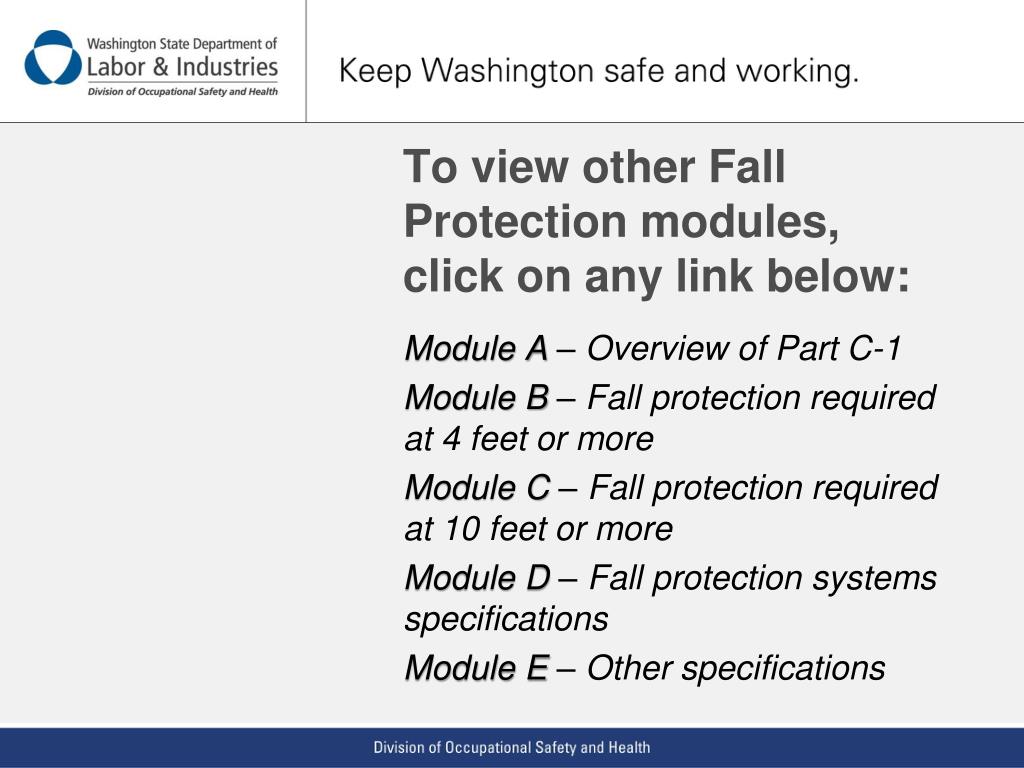Click the 'To view other Fall Protection modules' heading
This screenshot has width=1024, height=768.
pyautogui.click(x=621, y=194)
